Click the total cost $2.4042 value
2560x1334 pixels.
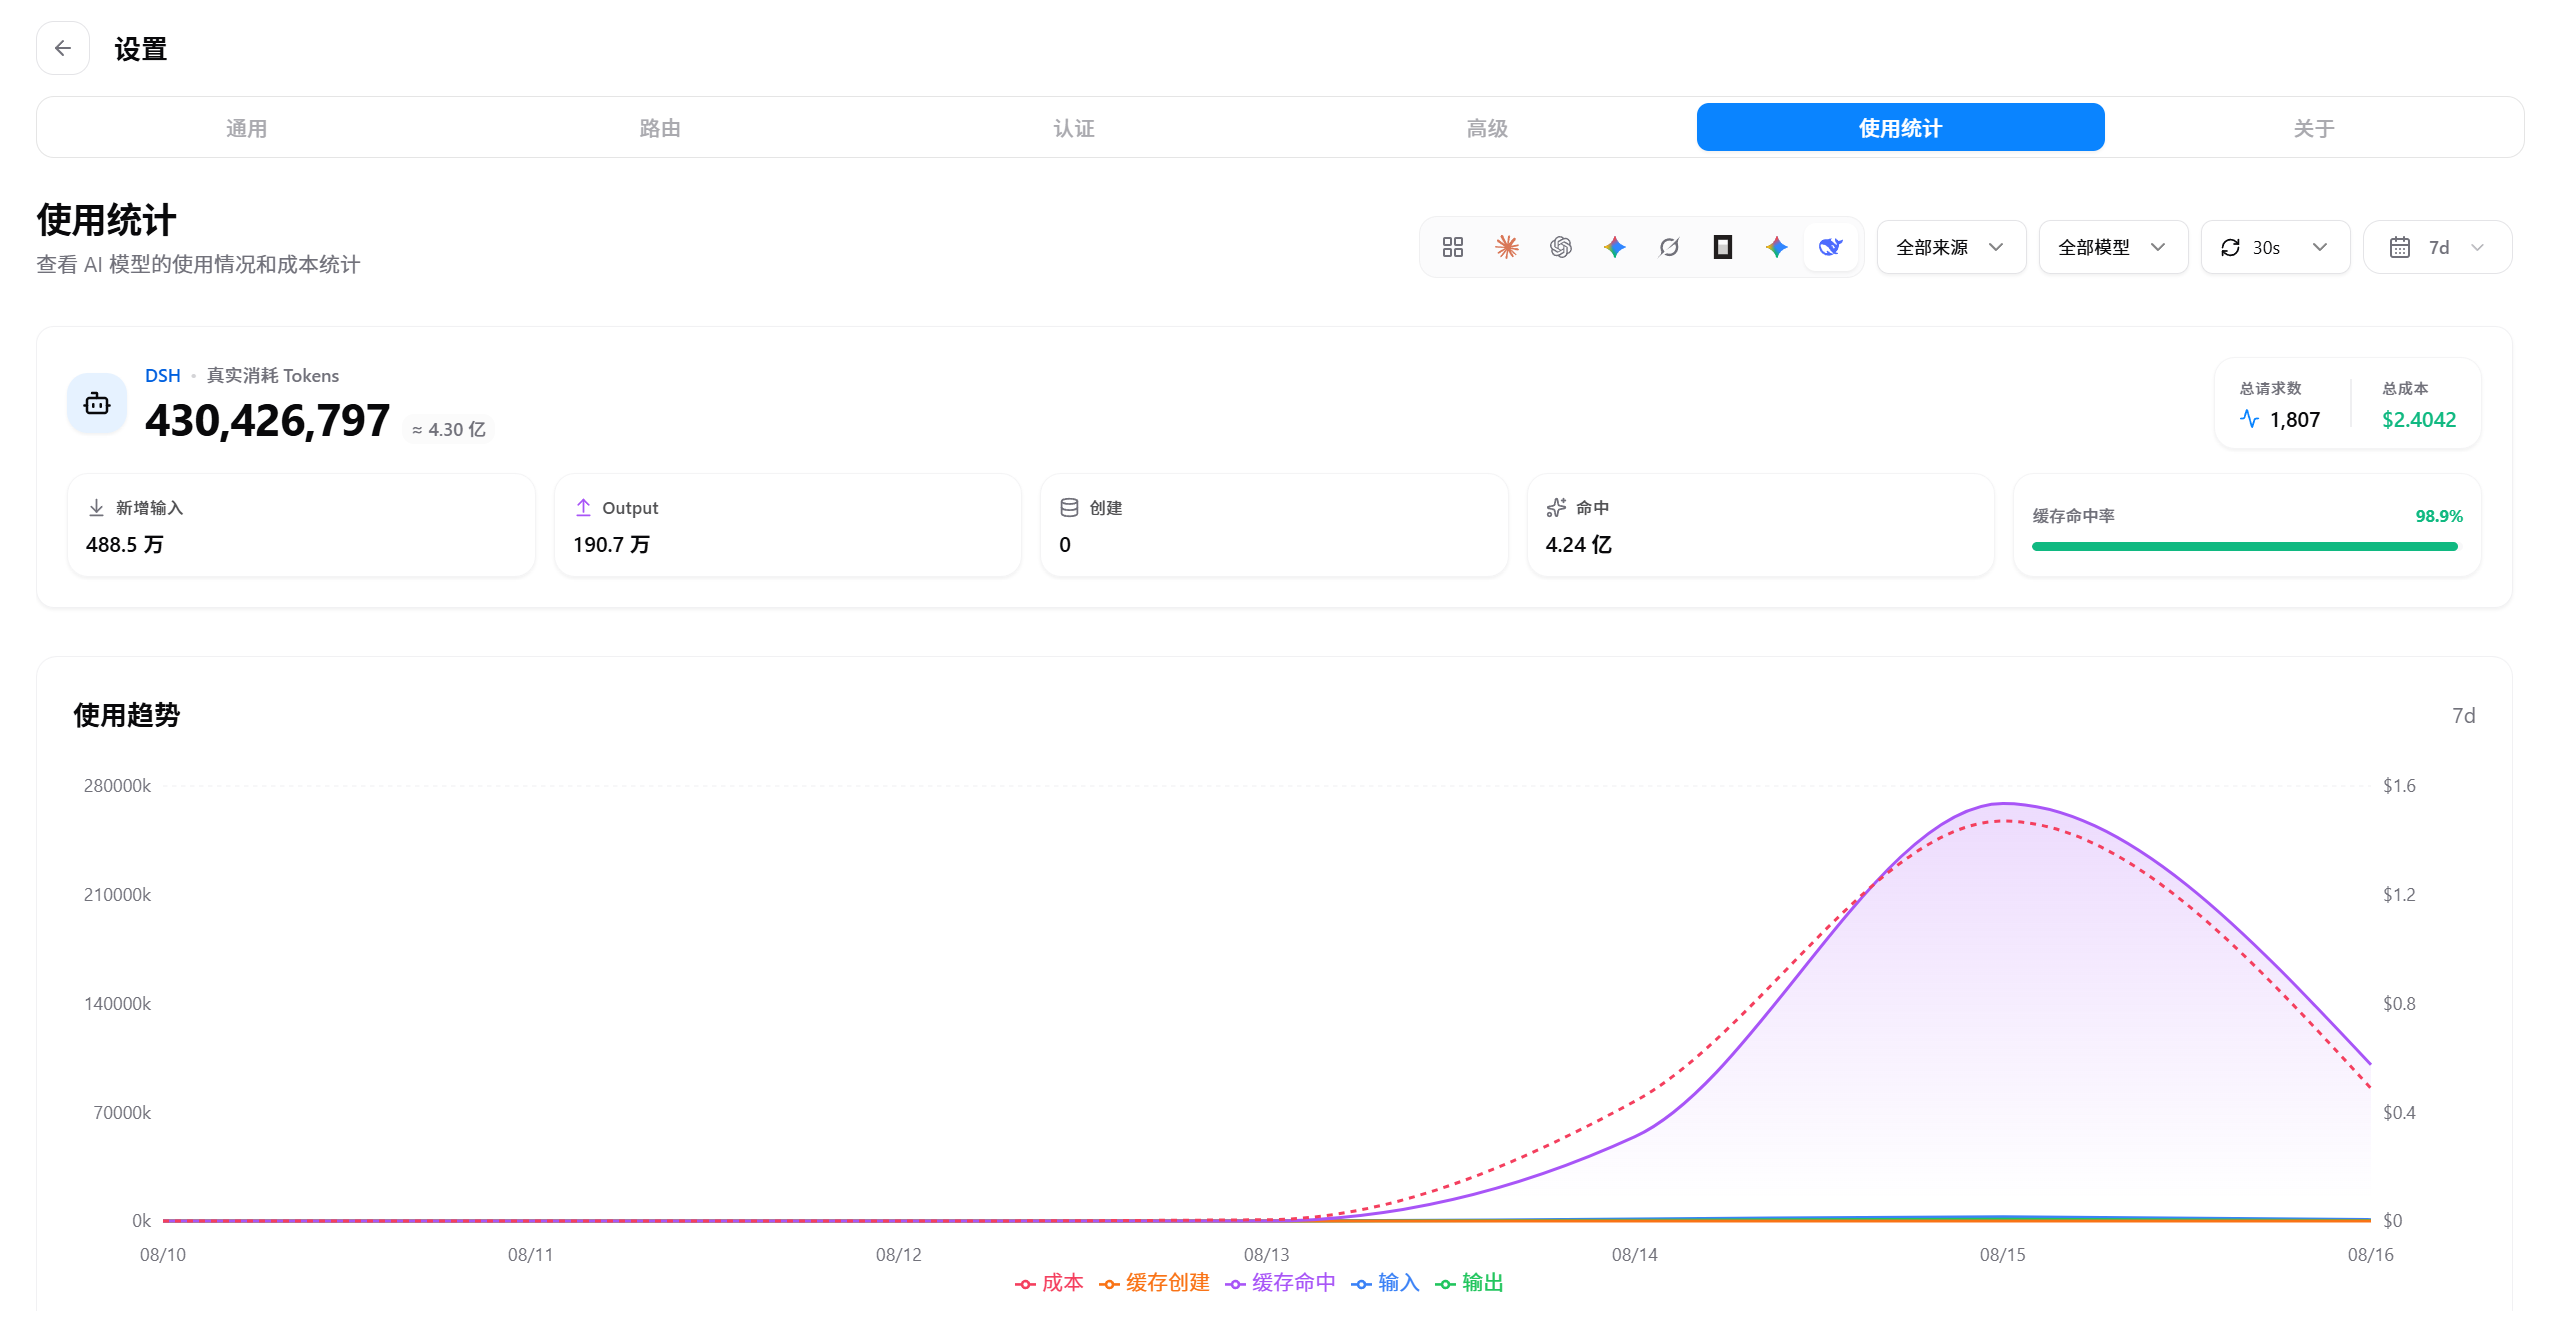(2419, 420)
